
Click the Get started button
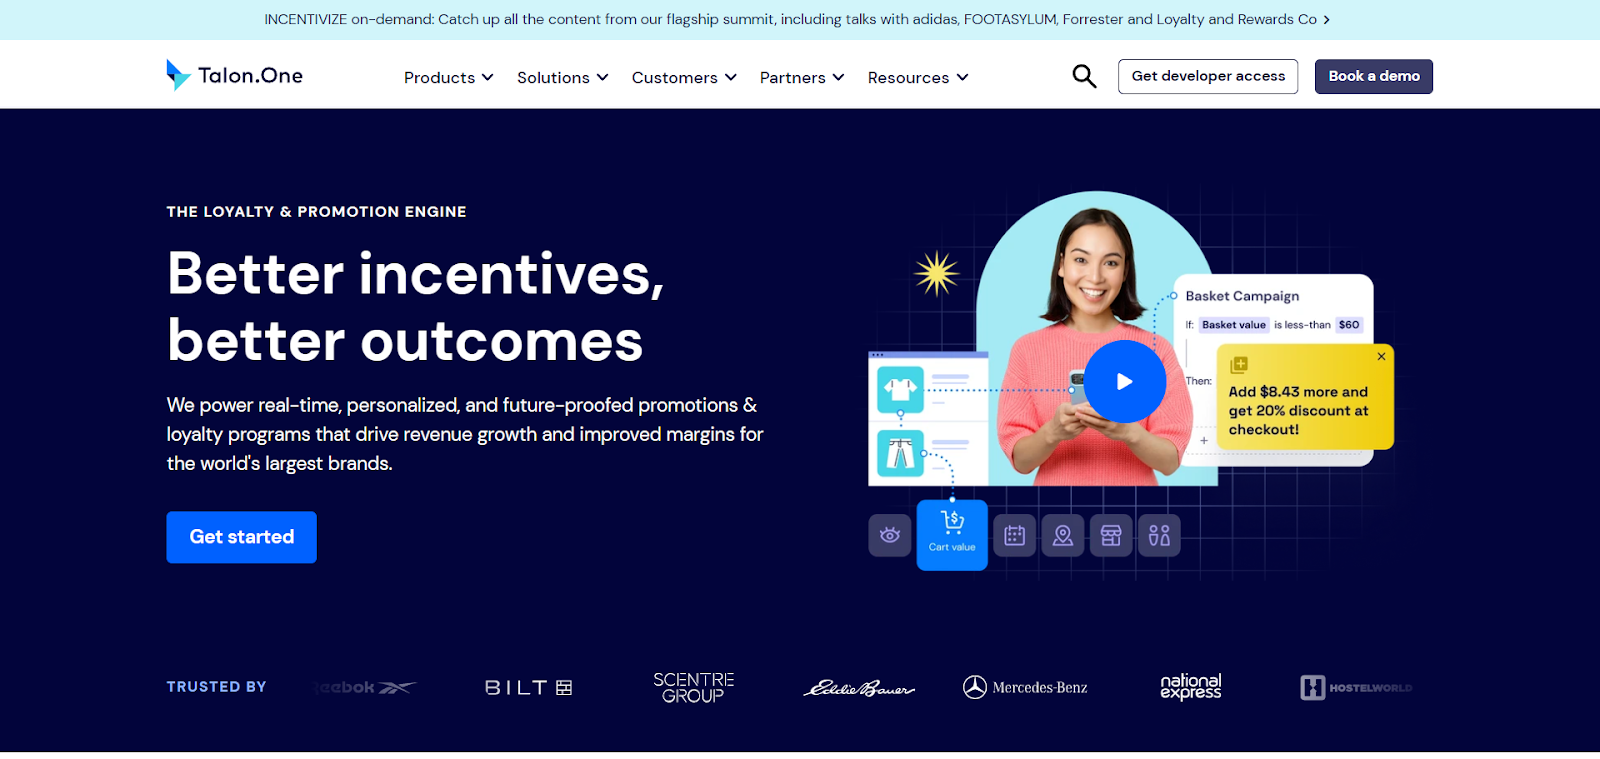242,537
